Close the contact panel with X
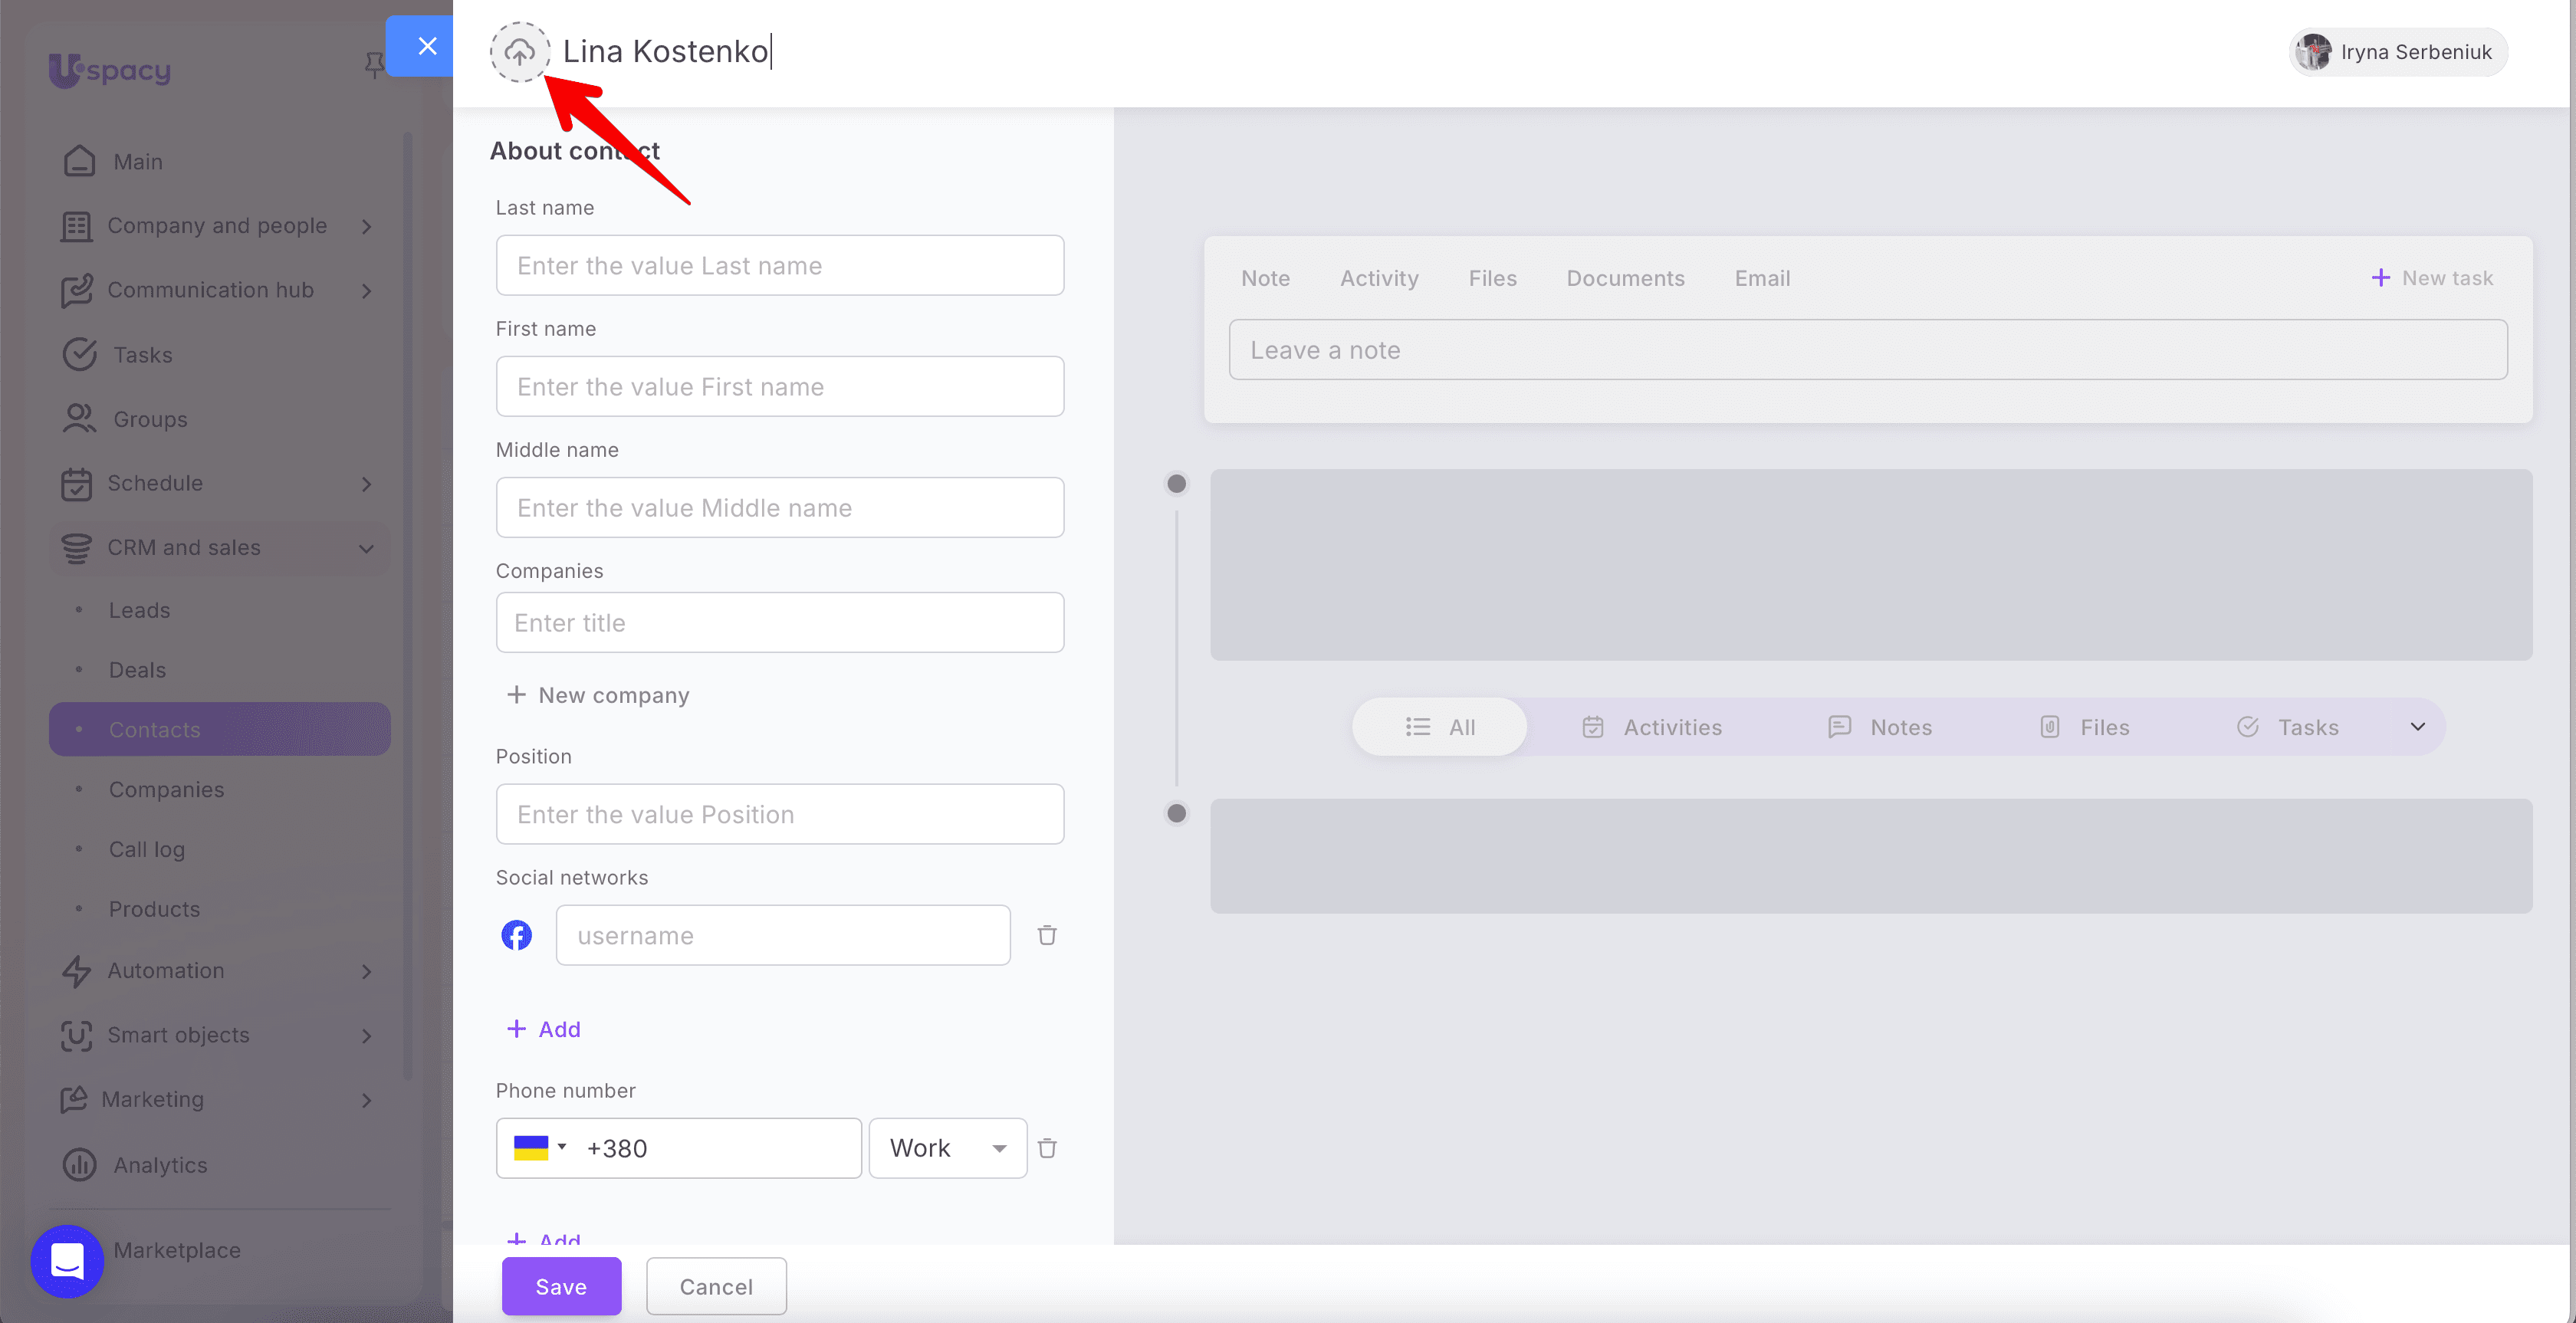The width and height of the screenshot is (2576, 1323). [x=427, y=46]
